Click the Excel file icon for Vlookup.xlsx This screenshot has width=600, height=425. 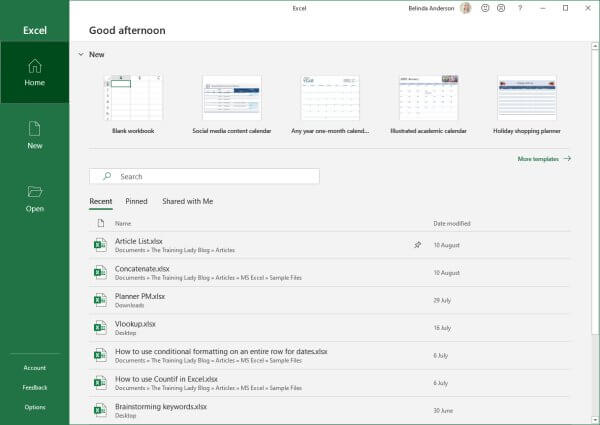pyautogui.click(x=100, y=327)
